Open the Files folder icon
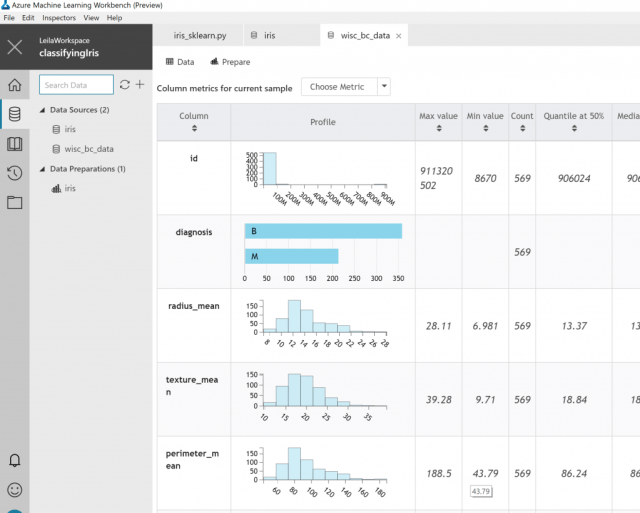The height and width of the screenshot is (513, 640). 15,202
